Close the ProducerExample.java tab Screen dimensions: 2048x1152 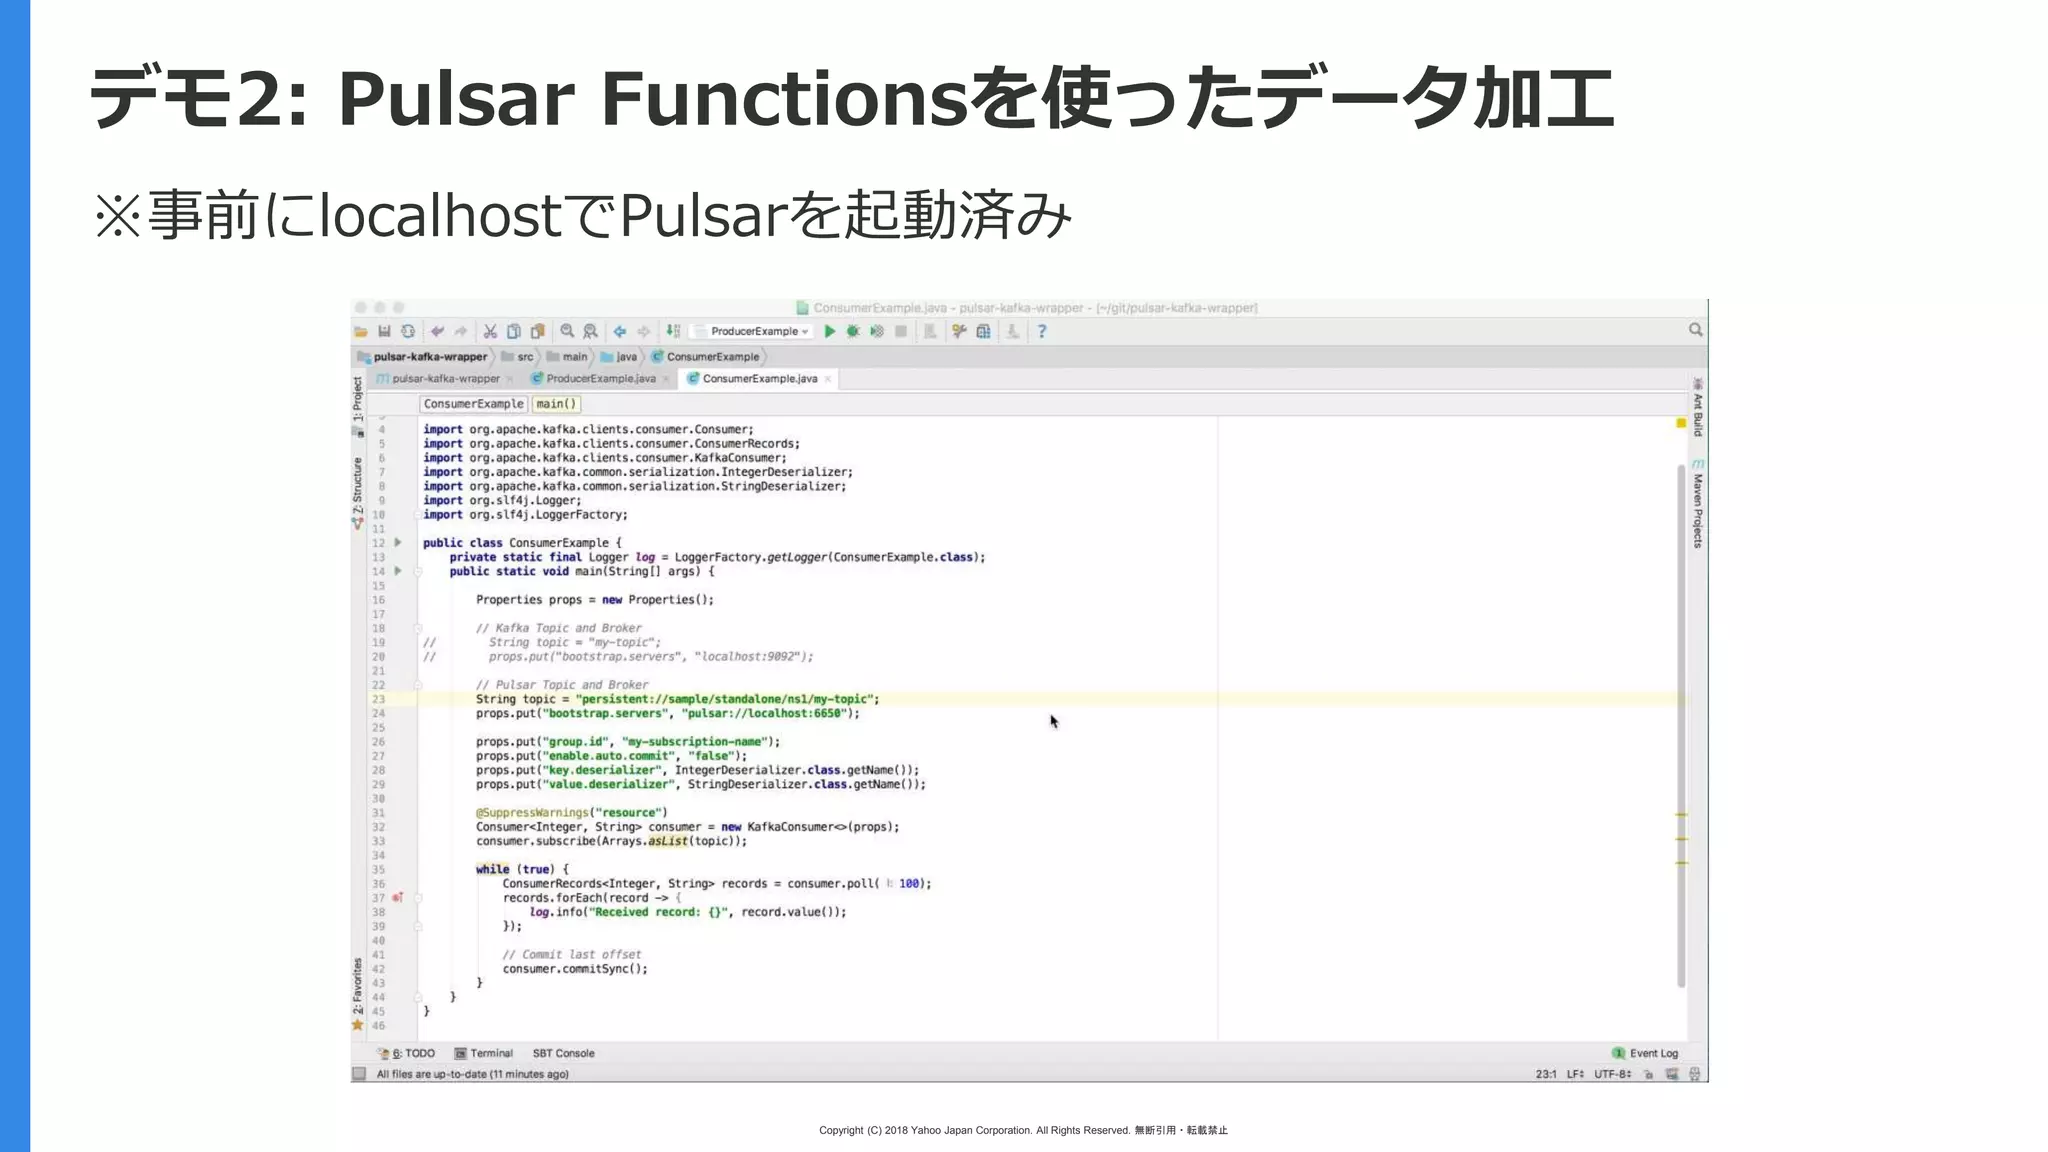pyautogui.click(x=666, y=379)
